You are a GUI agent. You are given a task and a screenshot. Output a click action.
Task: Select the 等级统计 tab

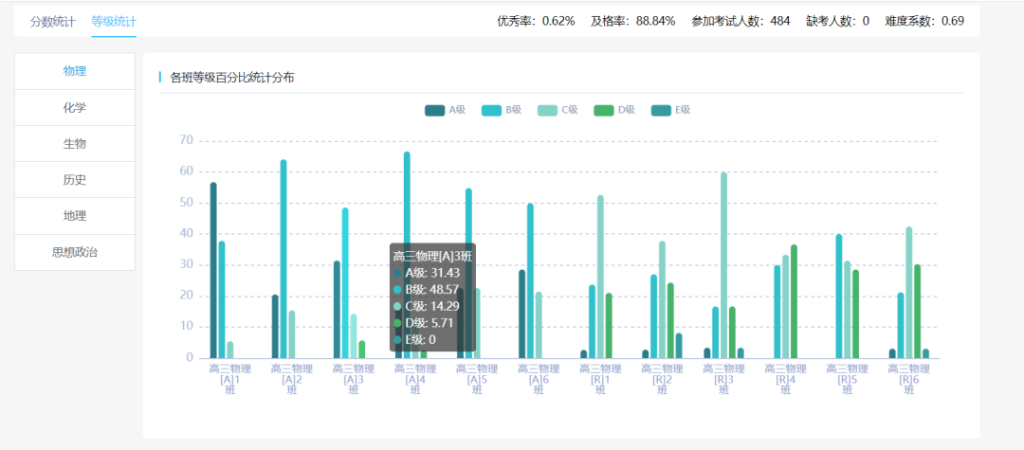point(114,22)
